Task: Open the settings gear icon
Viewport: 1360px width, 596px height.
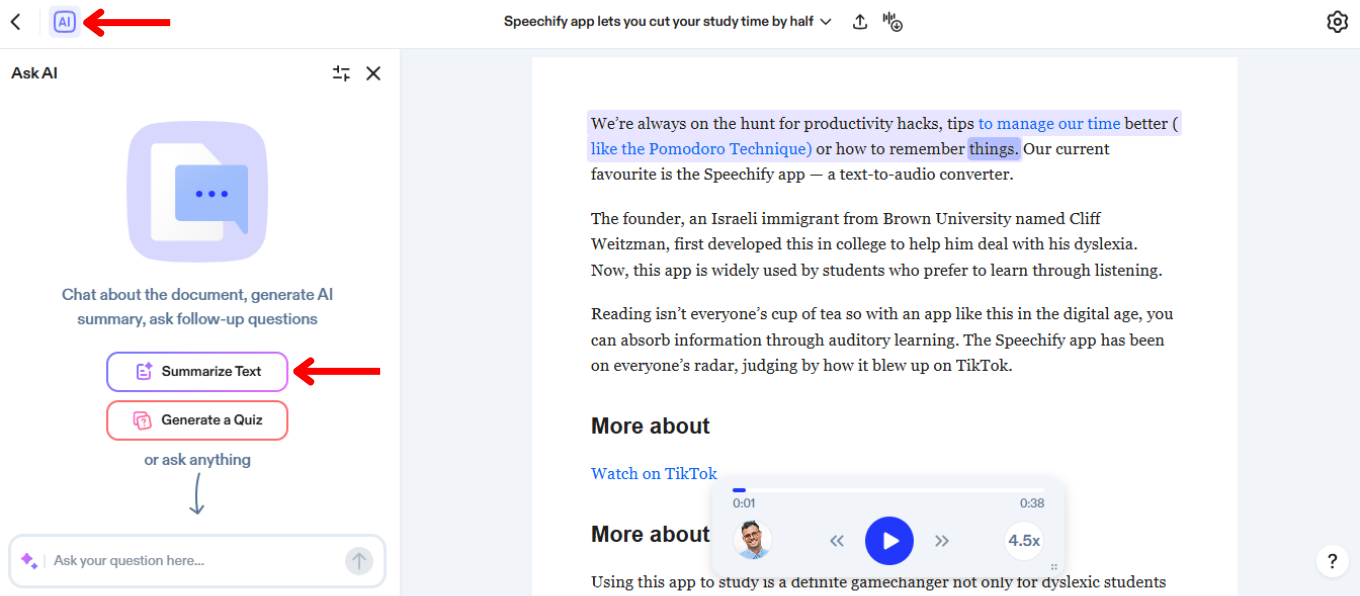Action: tap(1337, 22)
